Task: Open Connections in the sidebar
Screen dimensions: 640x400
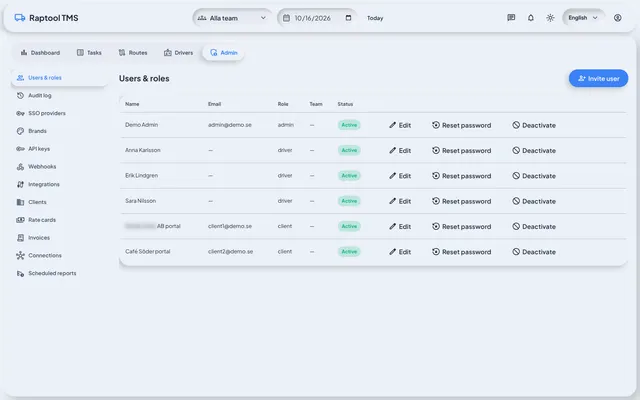Action: tap(60, 256)
